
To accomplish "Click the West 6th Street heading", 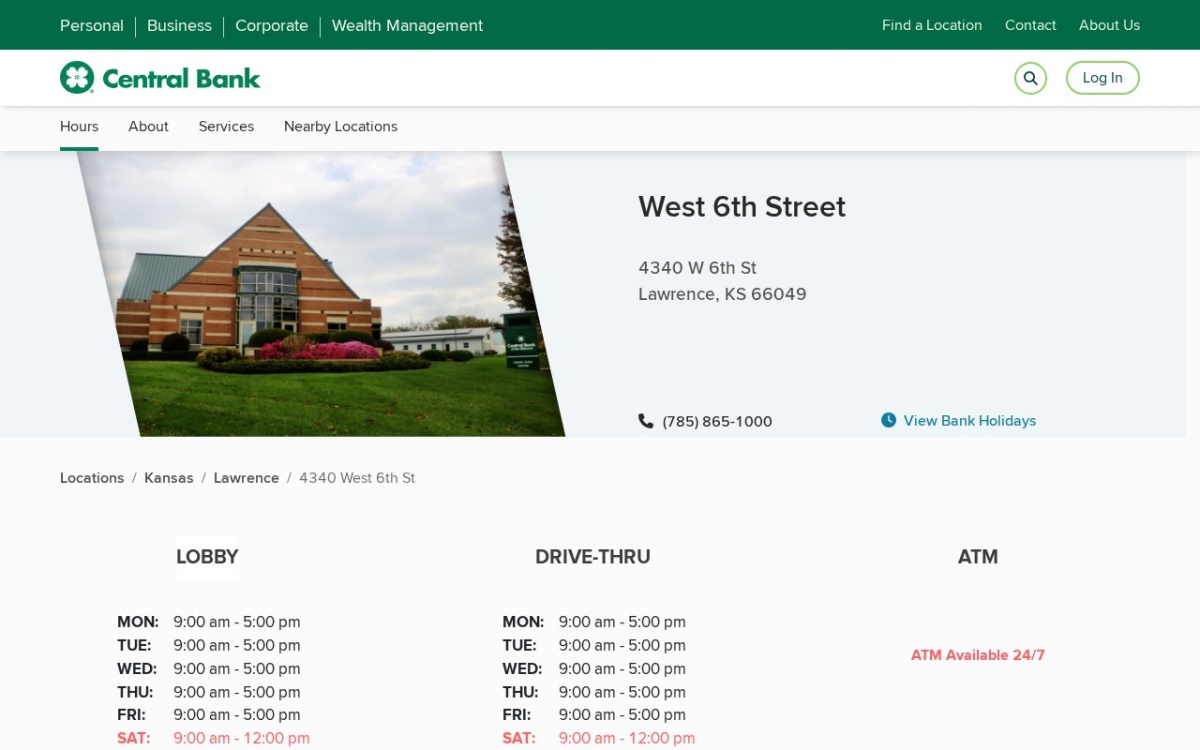I will coord(742,207).
